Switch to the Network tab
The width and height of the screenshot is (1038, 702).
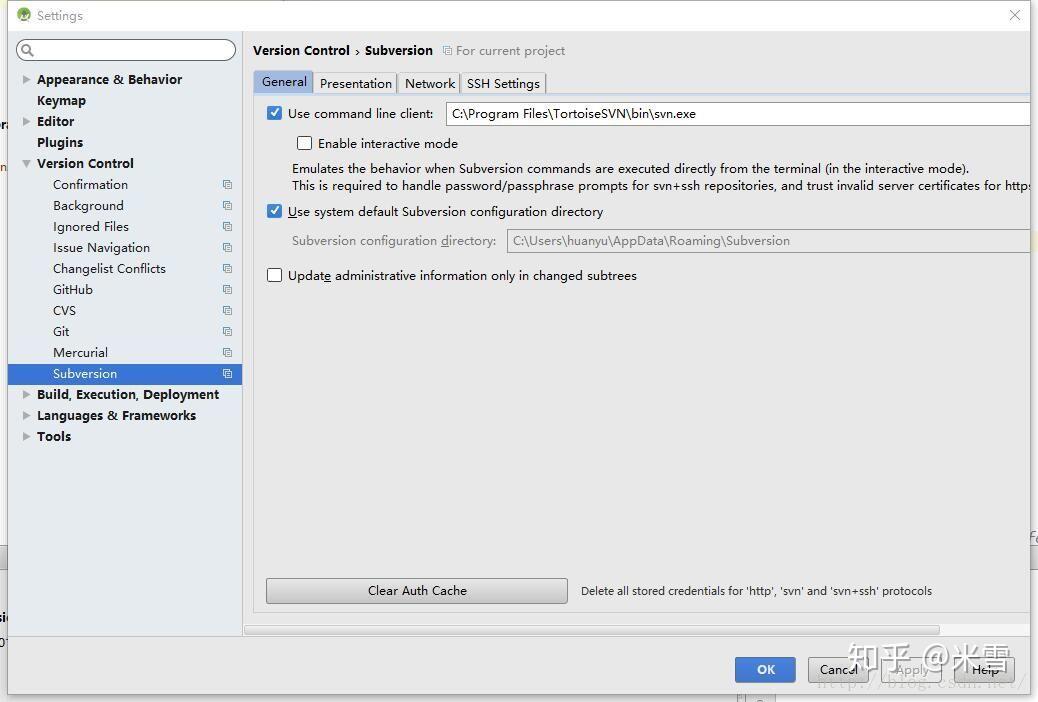[x=429, y=83]
